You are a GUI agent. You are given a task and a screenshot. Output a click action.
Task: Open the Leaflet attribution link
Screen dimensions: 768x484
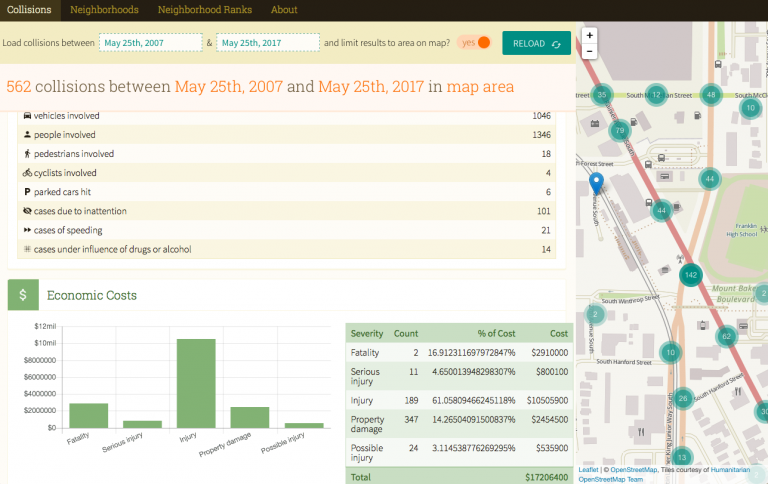(588, 470)
